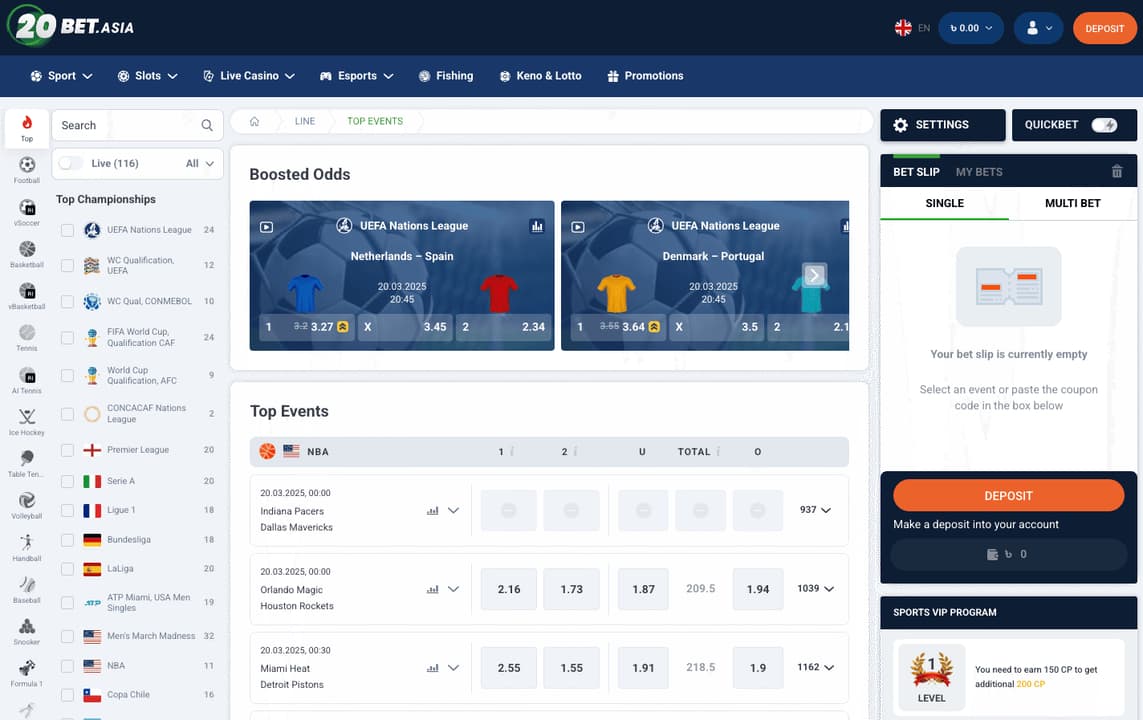This screenshot has height=720, width=1143.
Task: Open Football in the sports sidebar
Action: [x=27, y=168]
